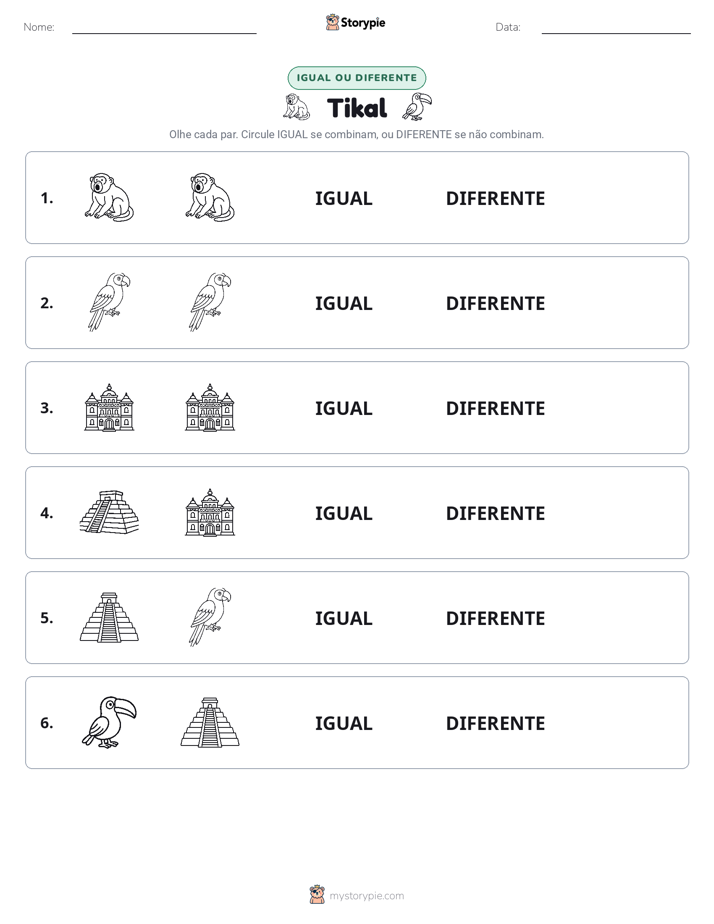Click the Storypie logo at top
714x924 pixels.
pyautogui.click(x=355, y=22)
